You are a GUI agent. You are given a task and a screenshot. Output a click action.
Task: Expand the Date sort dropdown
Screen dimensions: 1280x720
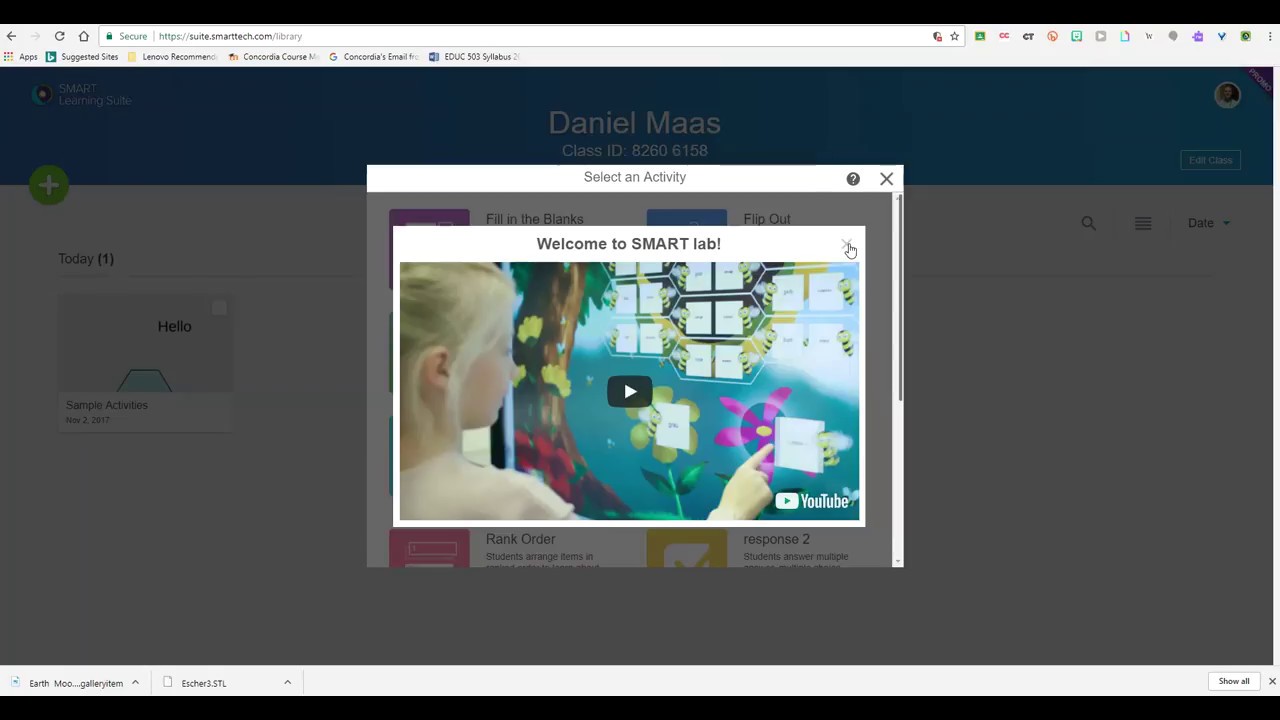pyautogui.click(x=1208, y=223)
